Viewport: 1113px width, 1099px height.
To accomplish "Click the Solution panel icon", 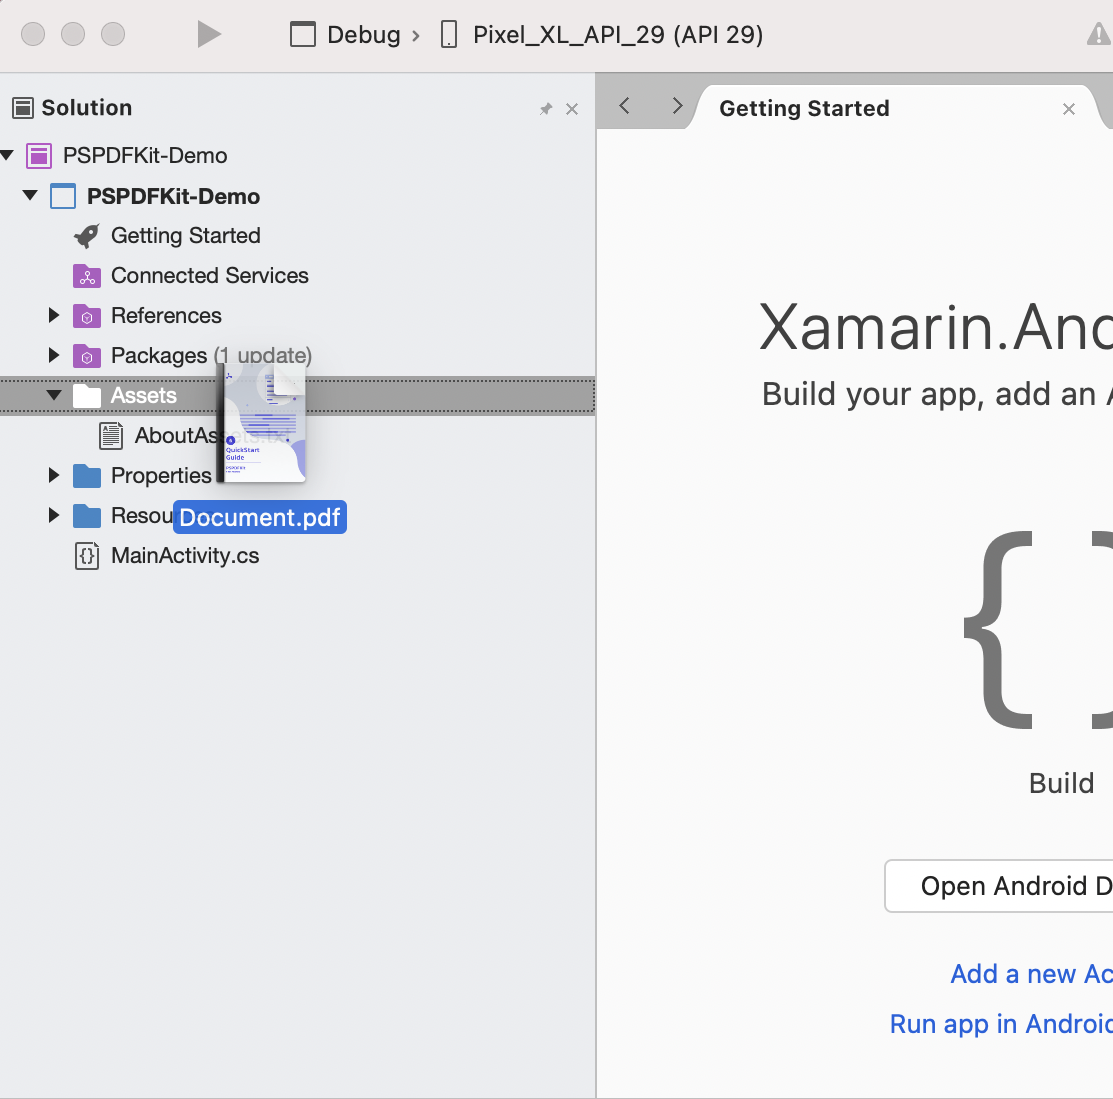I will [23, 108].
